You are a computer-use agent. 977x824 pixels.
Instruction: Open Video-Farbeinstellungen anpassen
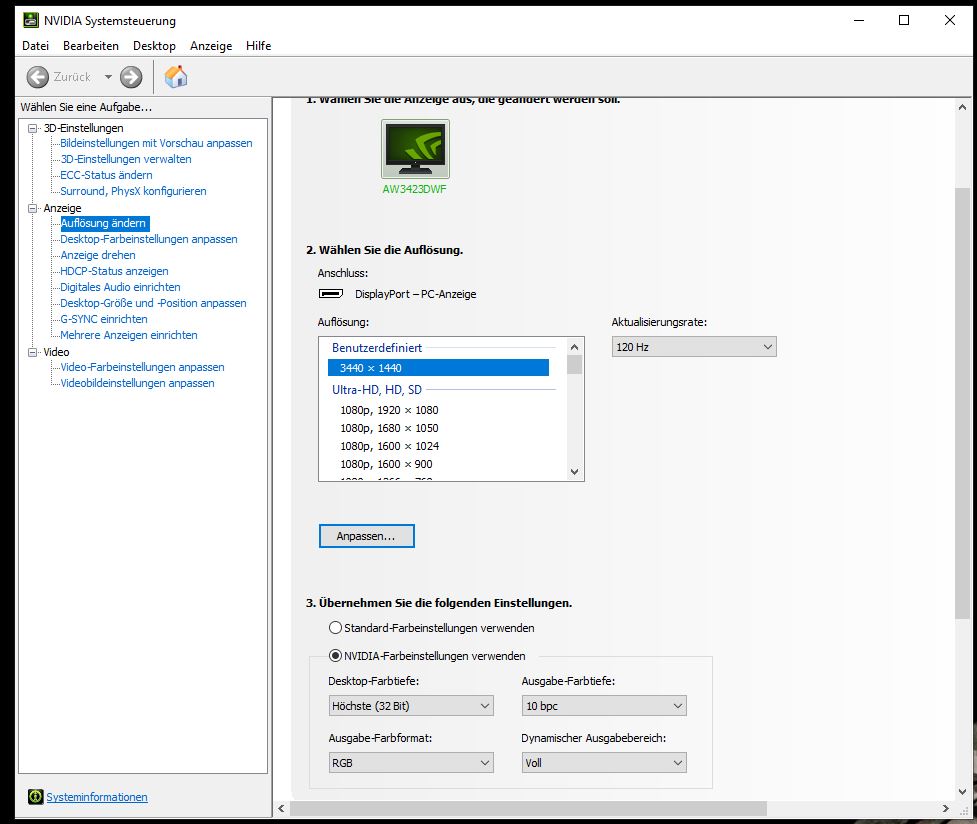click(x=142, y=367)
